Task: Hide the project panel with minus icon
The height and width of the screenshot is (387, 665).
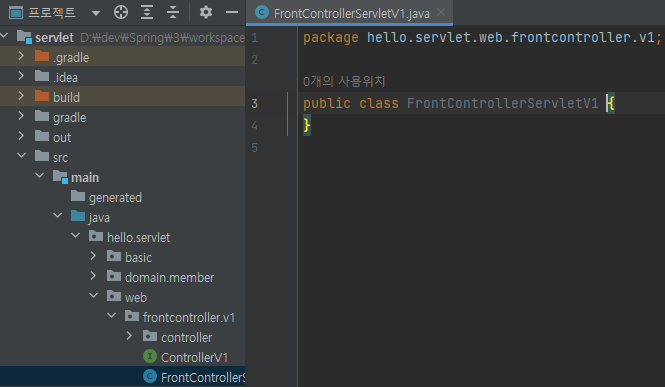Action: tap(232, 12)
